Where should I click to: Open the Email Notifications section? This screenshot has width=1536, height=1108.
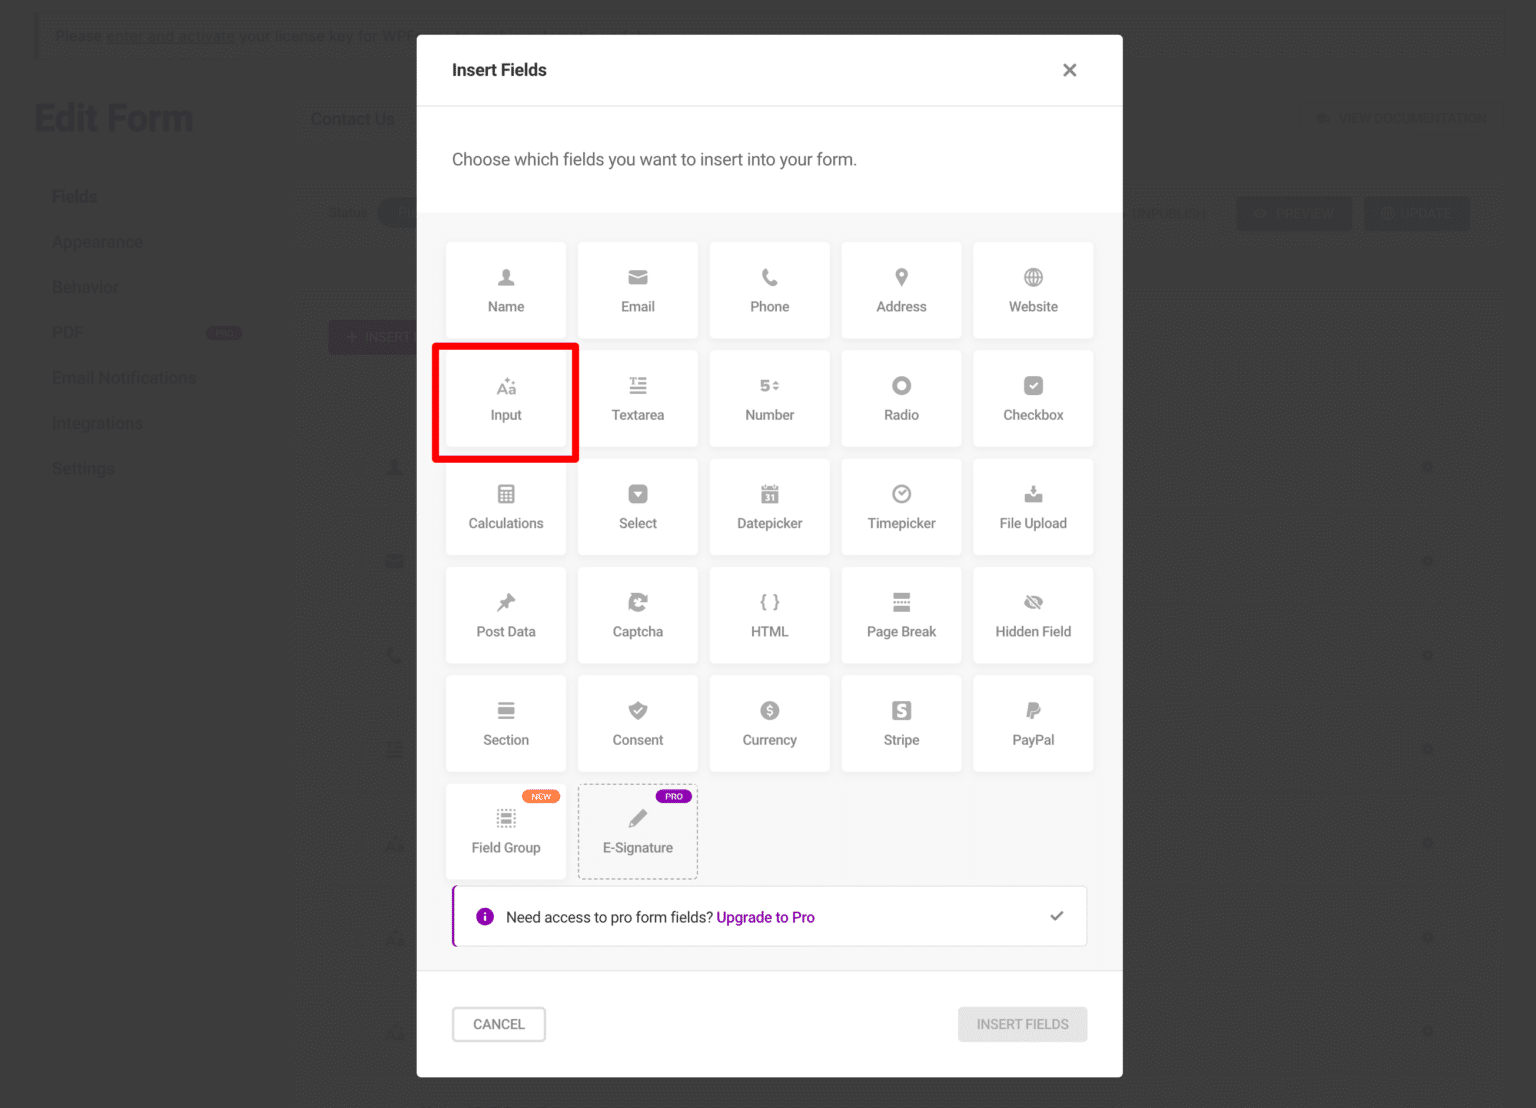[123, 377]
